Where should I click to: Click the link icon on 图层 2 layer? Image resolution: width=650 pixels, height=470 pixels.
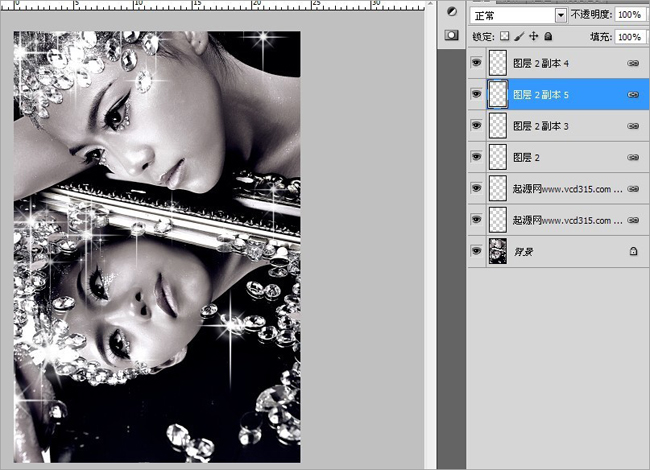pos(633,158)
